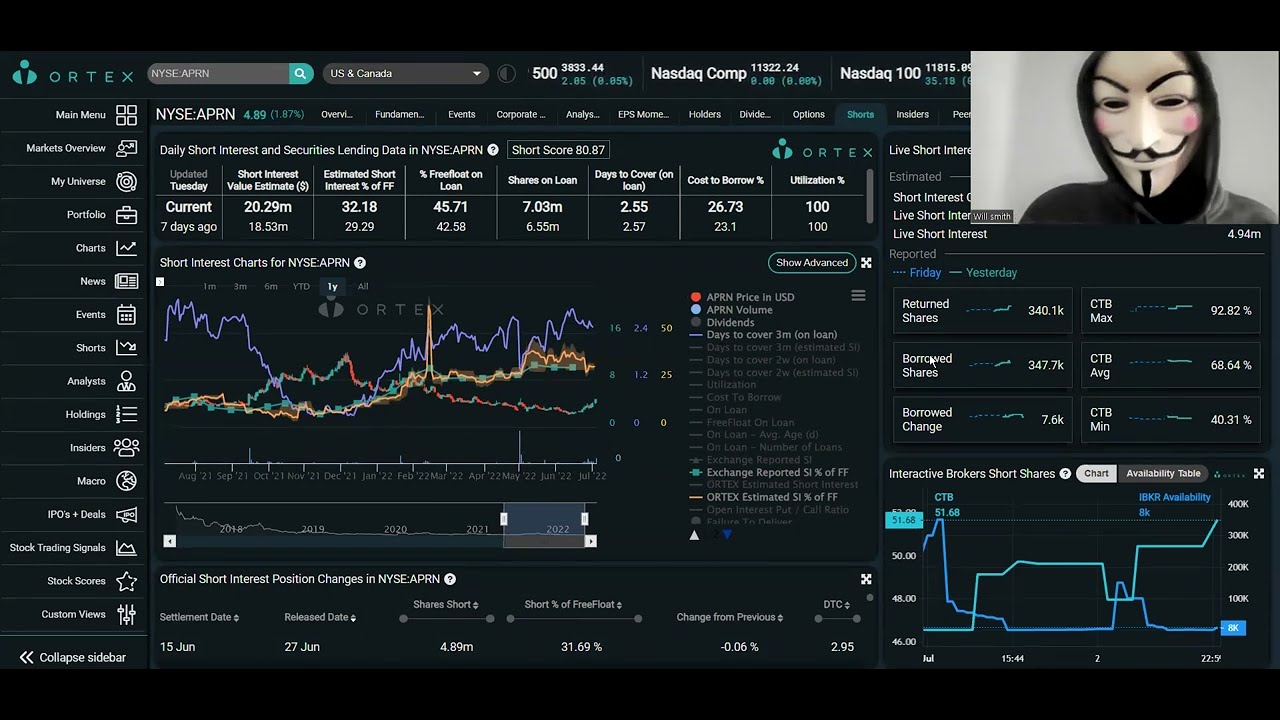The width and height of the screenshot is (1280, 720).
Task: Toggle Exchange Reported SI % of FF series
Action: point(769,472)
